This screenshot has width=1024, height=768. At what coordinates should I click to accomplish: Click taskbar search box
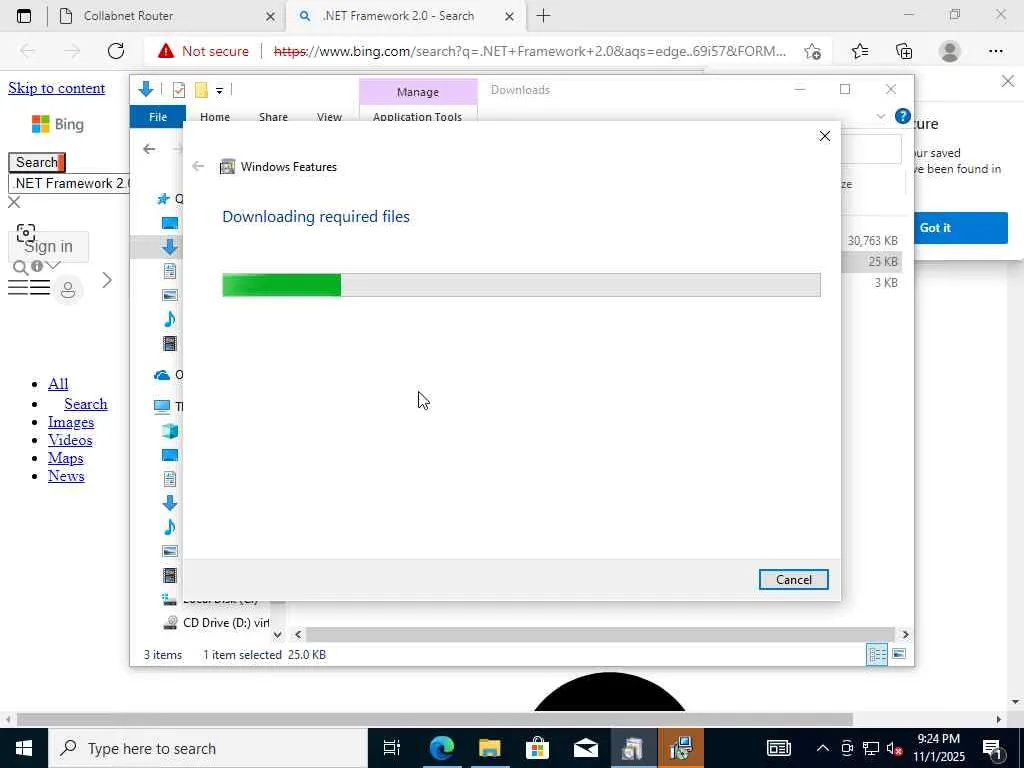click(209, 748)
